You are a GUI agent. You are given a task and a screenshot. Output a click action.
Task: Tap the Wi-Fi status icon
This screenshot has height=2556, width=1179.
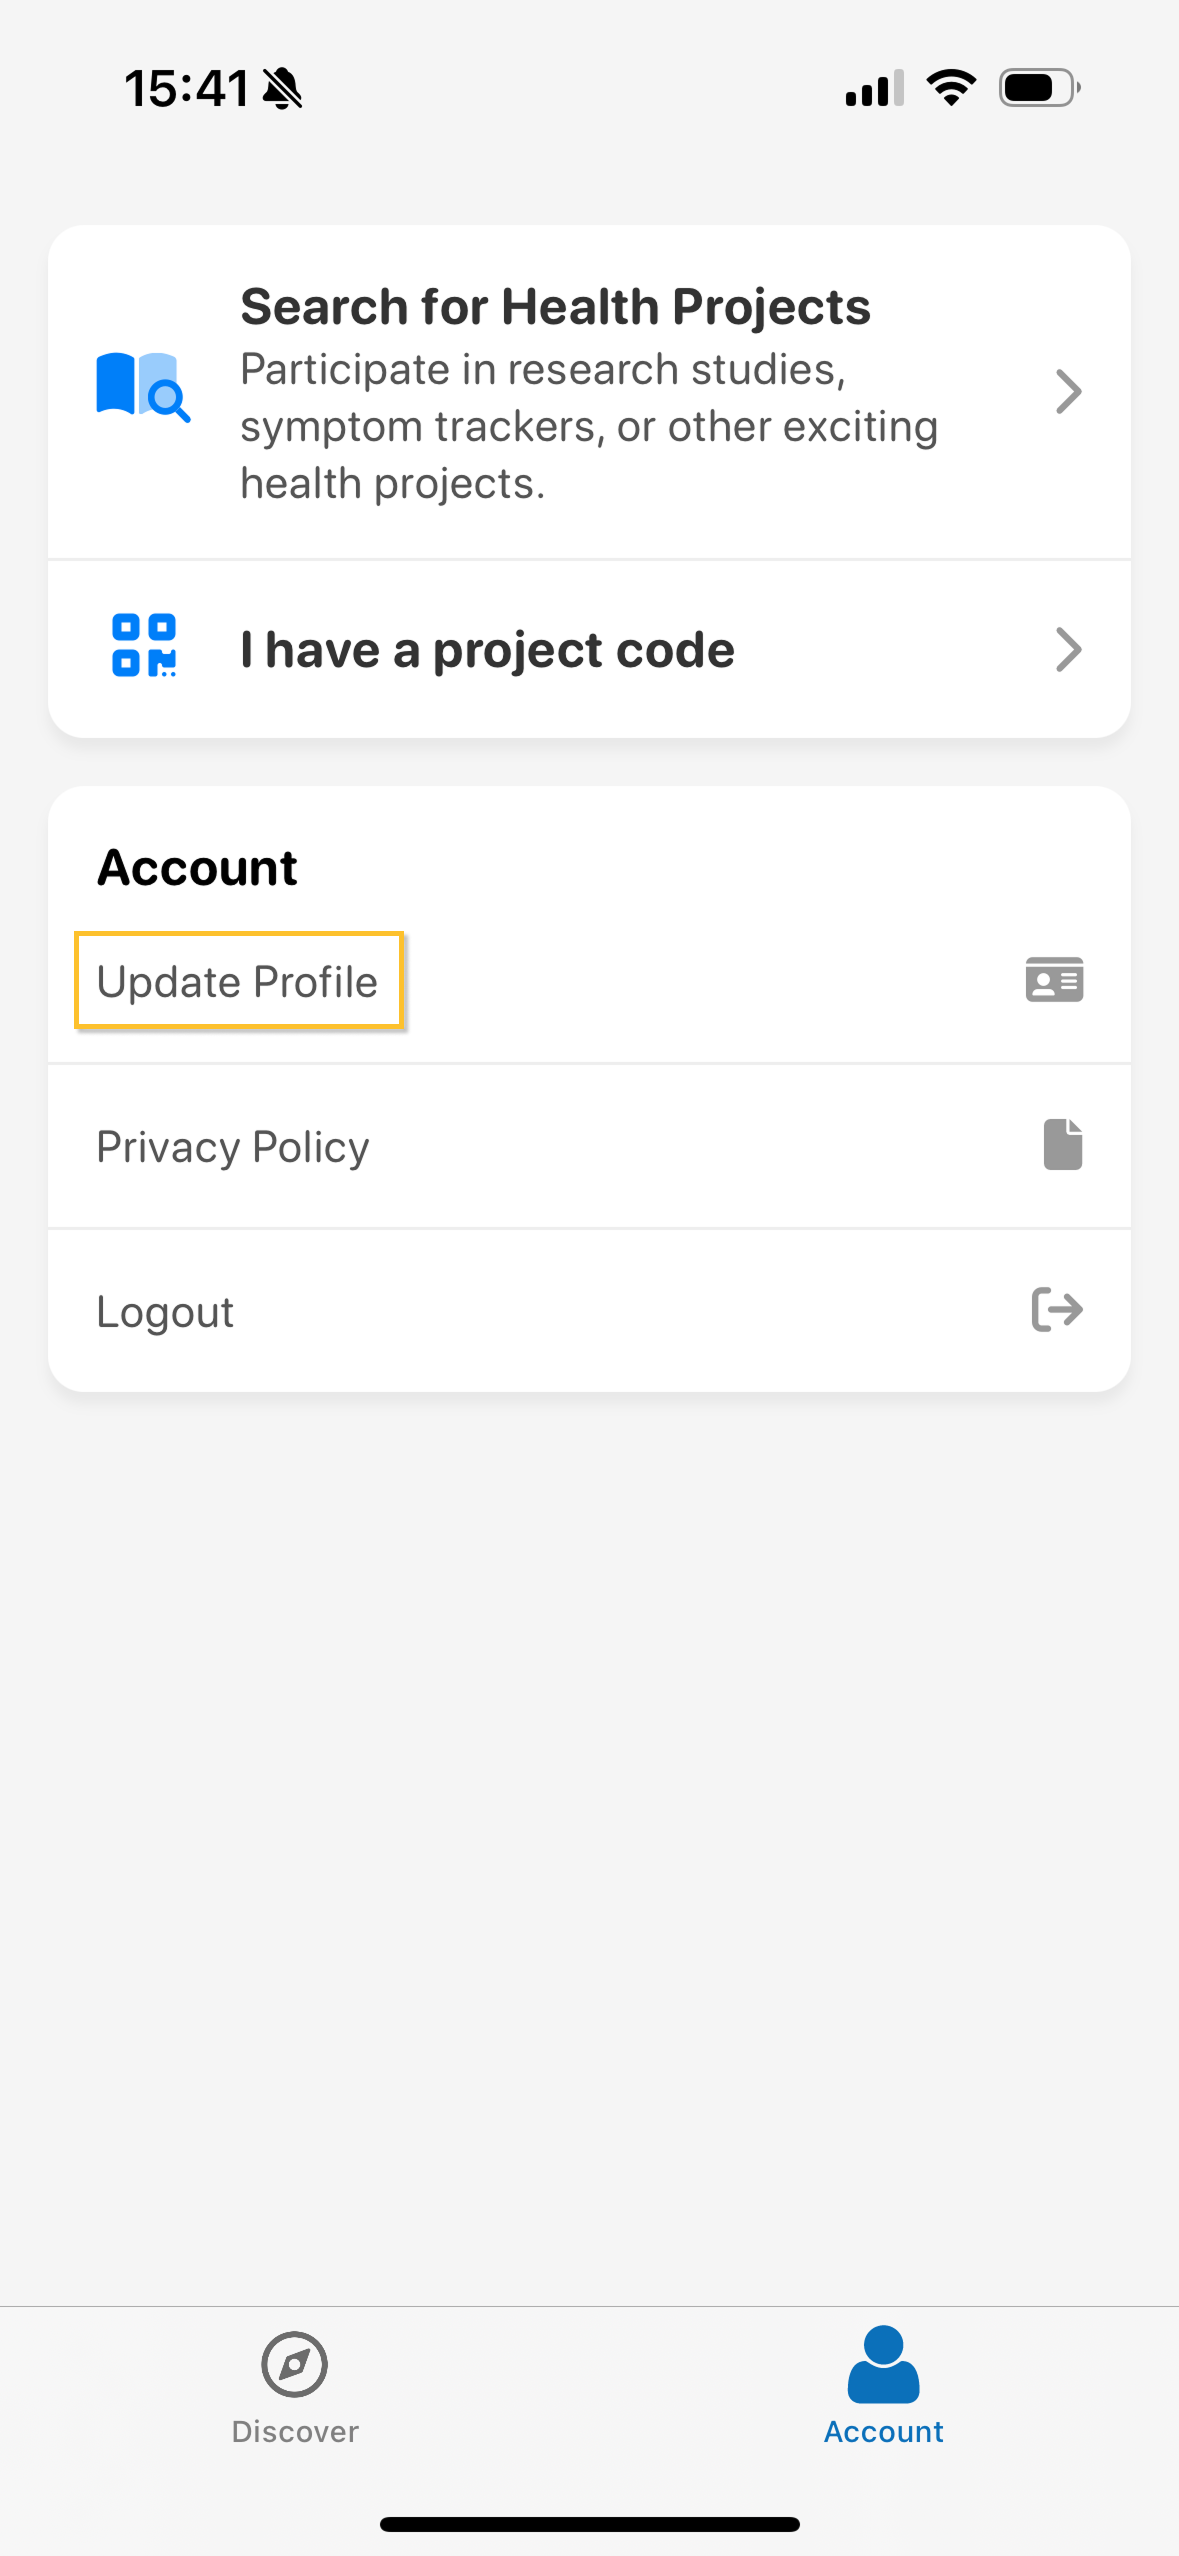coord(951,88)
